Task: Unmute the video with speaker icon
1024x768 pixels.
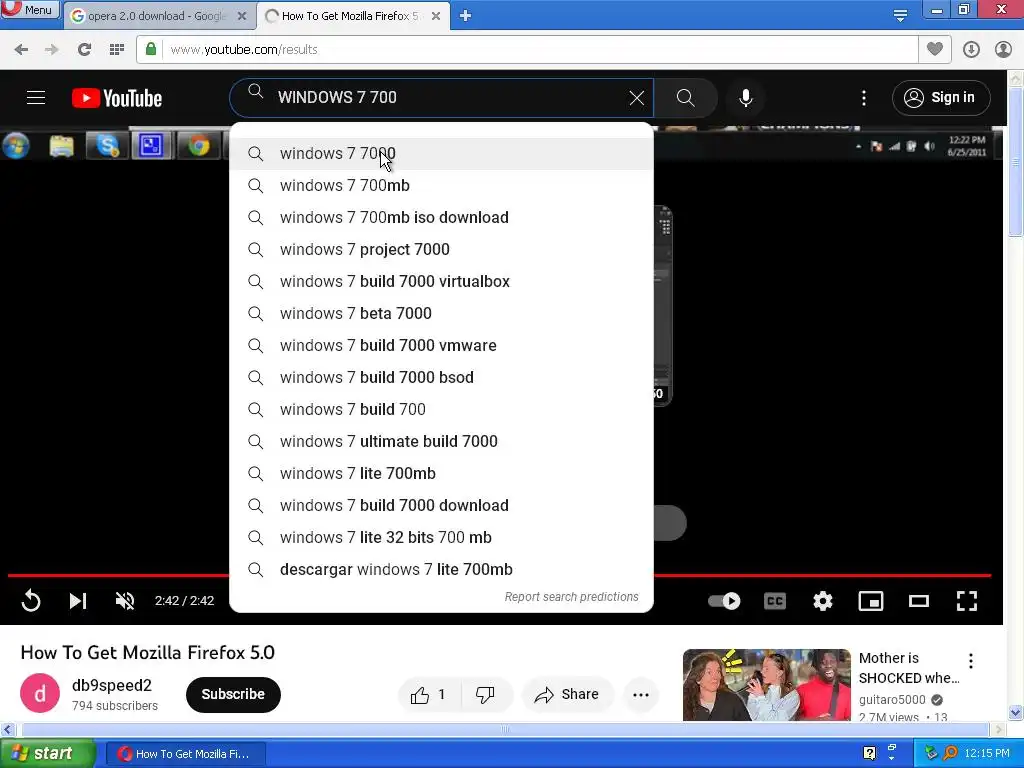Action: point(125,601)
